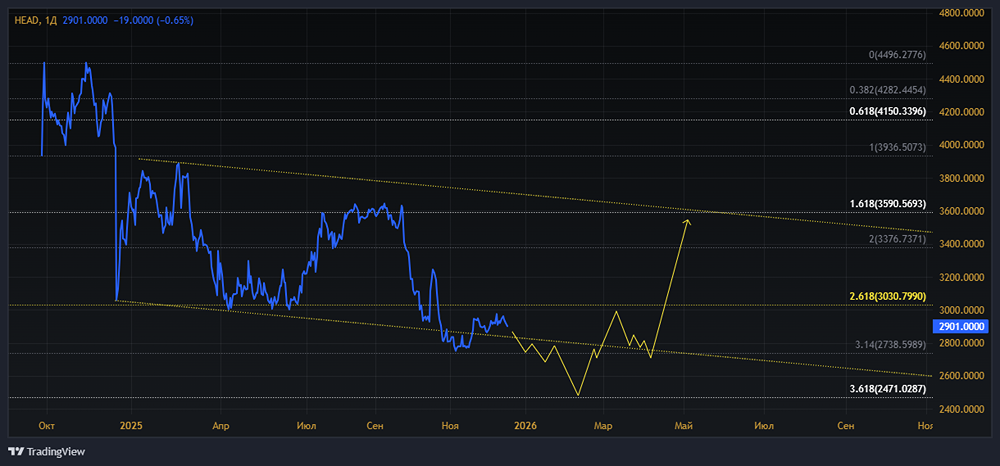Select the blue 2901.0000 price axis label
The width and height of the screenshot is (1000, 466).
click(x=960, y=327)
